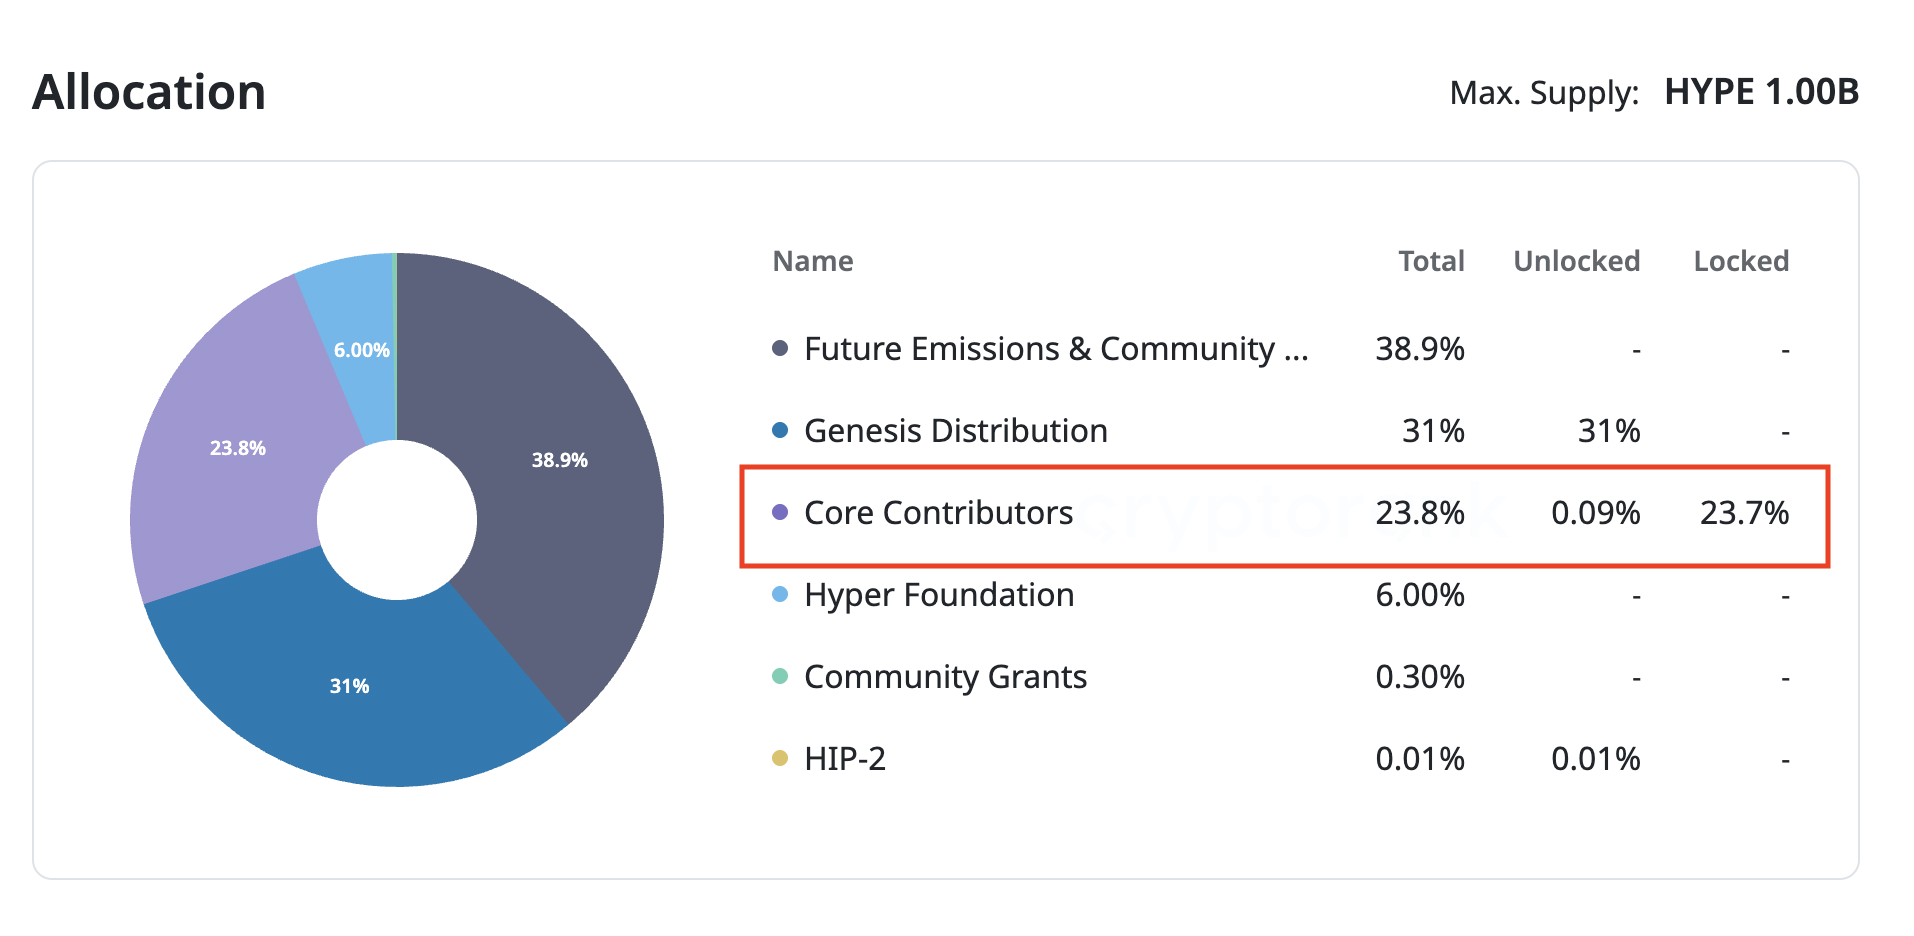Click the Hyper Foundation row name
1914x936 pixels.
click(938, 595)
